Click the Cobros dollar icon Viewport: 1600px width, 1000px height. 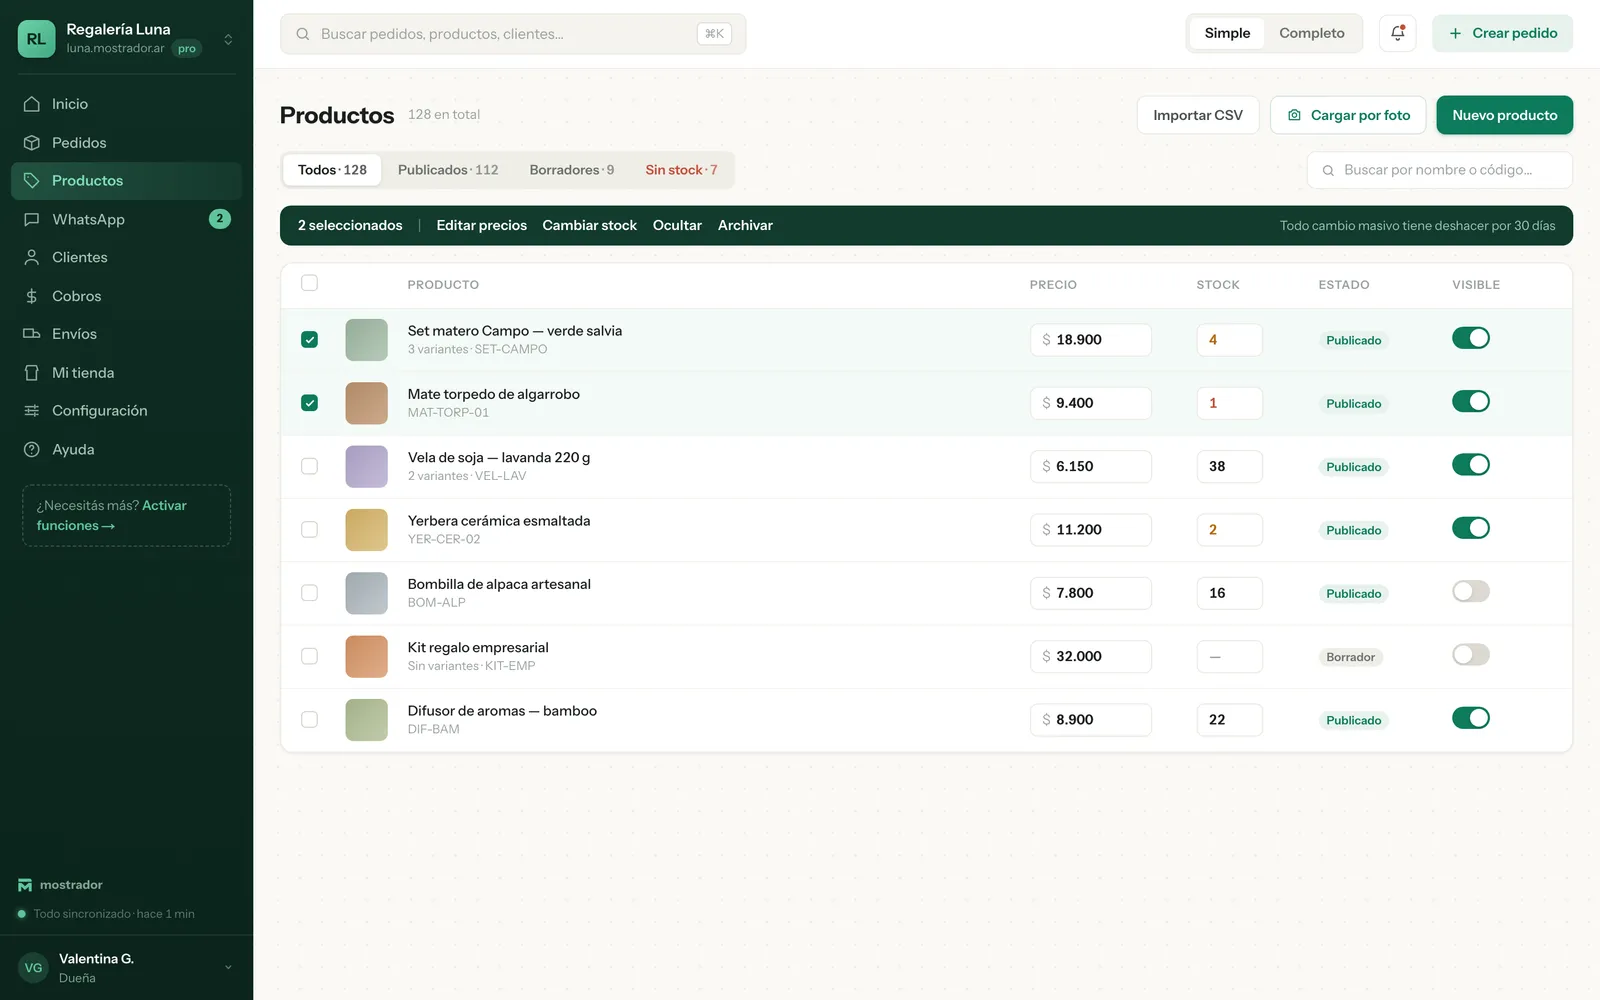coord(32,296)
